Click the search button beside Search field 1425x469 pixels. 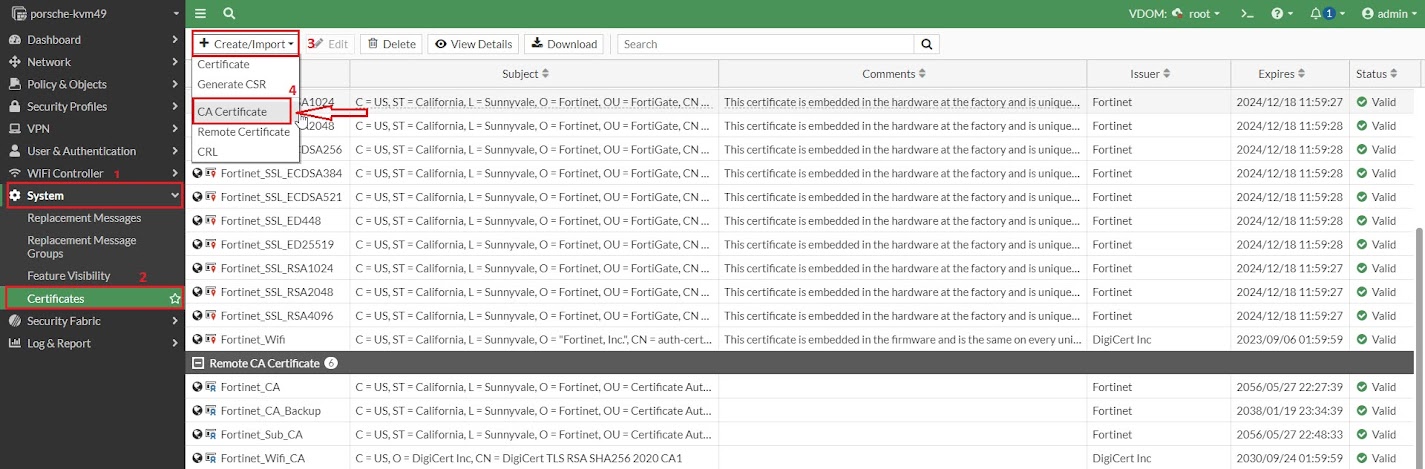927,44
